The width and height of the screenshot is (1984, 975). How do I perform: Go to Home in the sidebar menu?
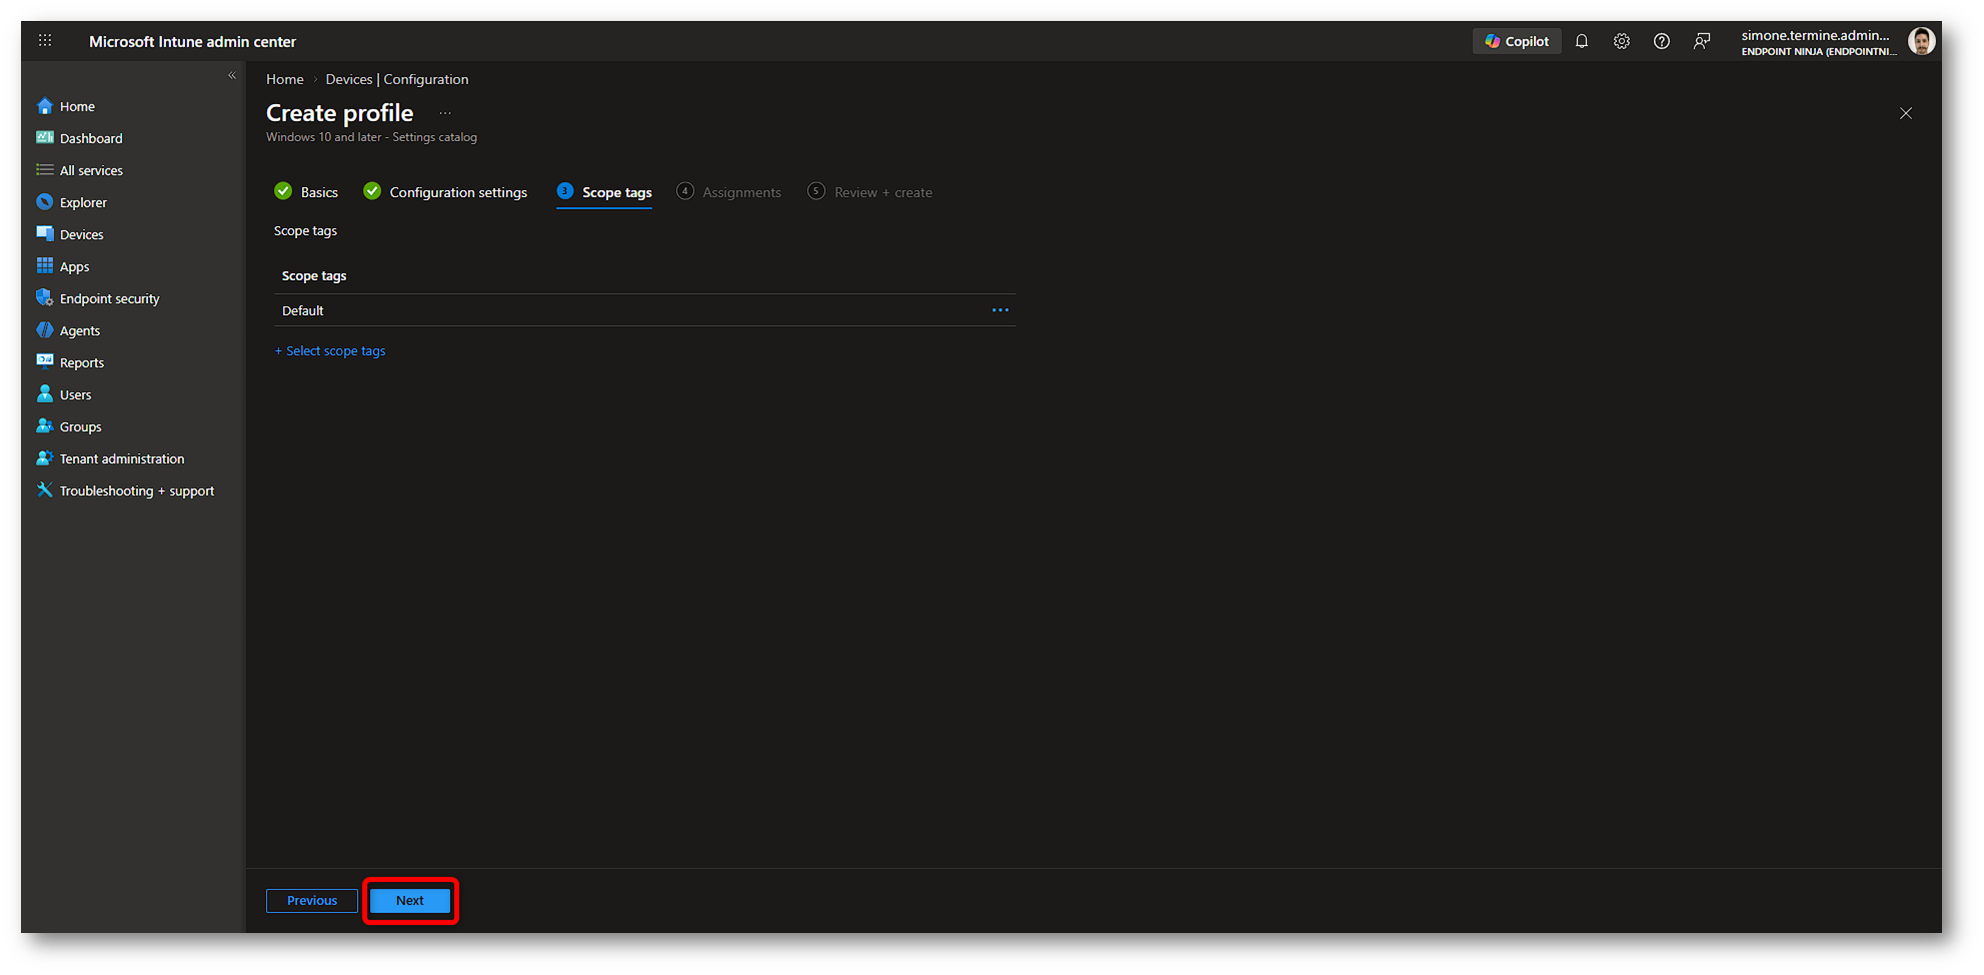[x=77, y=107]
